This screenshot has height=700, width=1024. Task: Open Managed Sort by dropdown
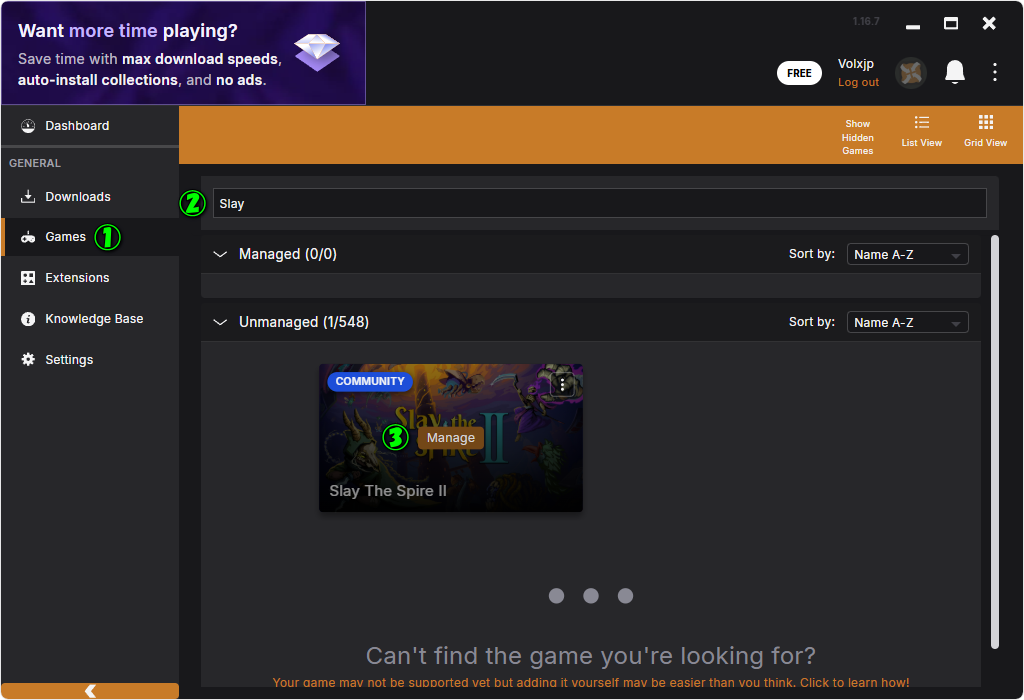[907, 255]
